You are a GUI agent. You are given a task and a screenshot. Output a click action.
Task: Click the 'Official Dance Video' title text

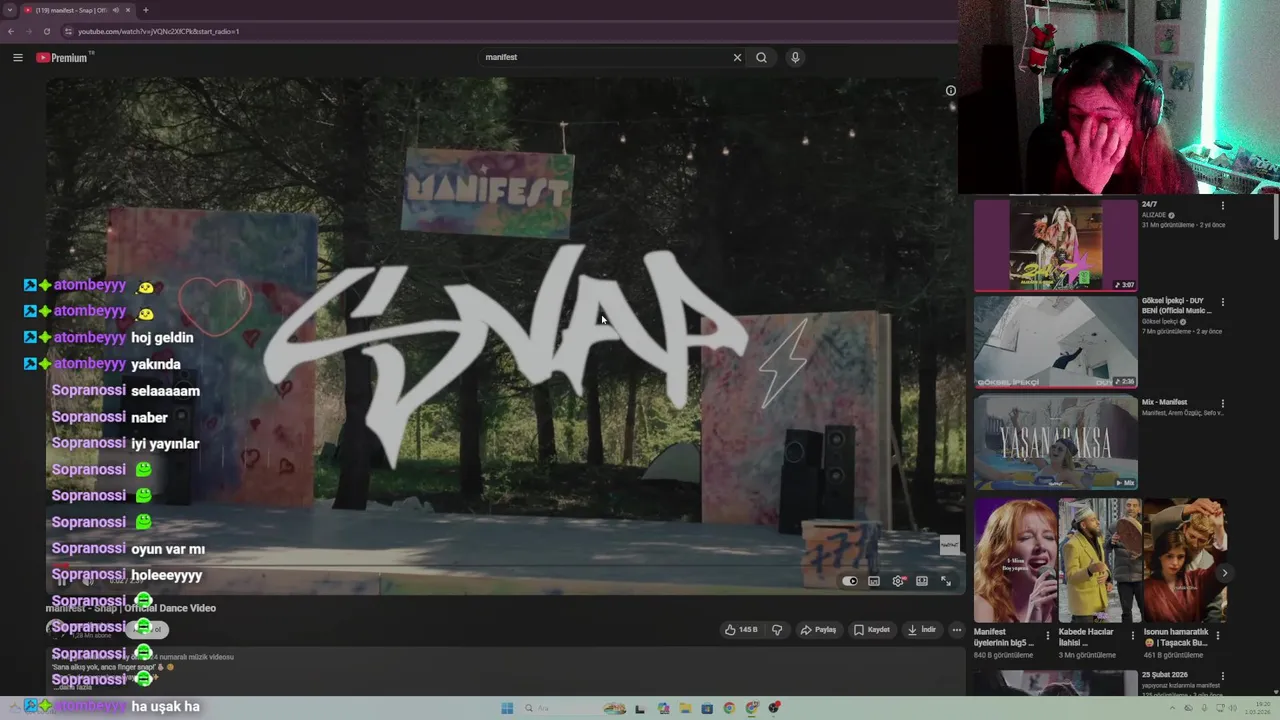click(172, 608)
